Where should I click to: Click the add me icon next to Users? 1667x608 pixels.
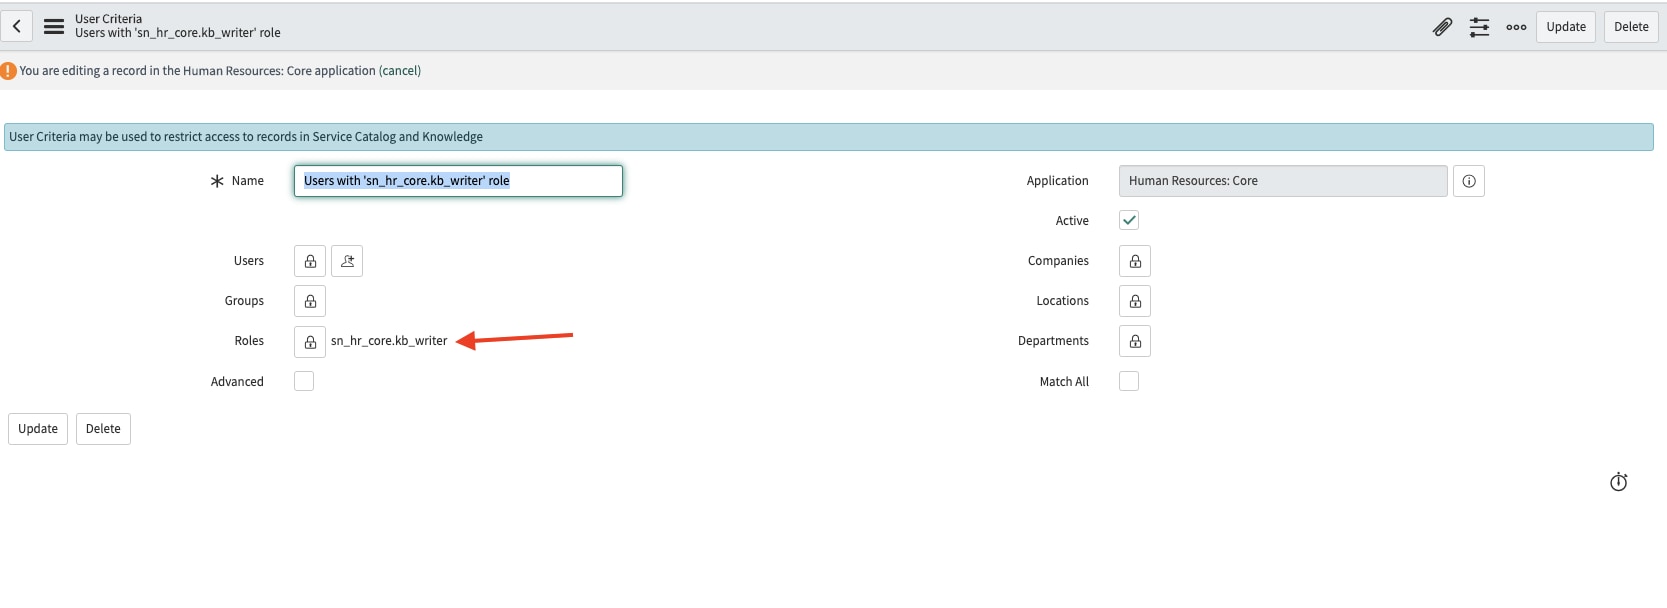tap(347, 261)
